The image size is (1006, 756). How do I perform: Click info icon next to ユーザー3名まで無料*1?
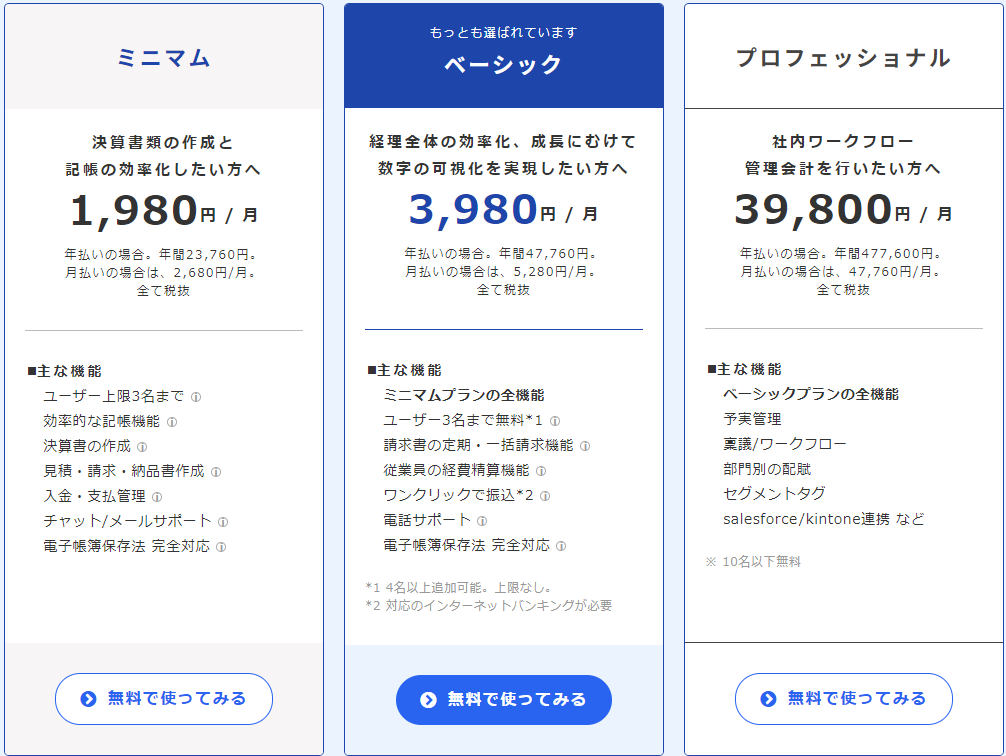point(555,422)
